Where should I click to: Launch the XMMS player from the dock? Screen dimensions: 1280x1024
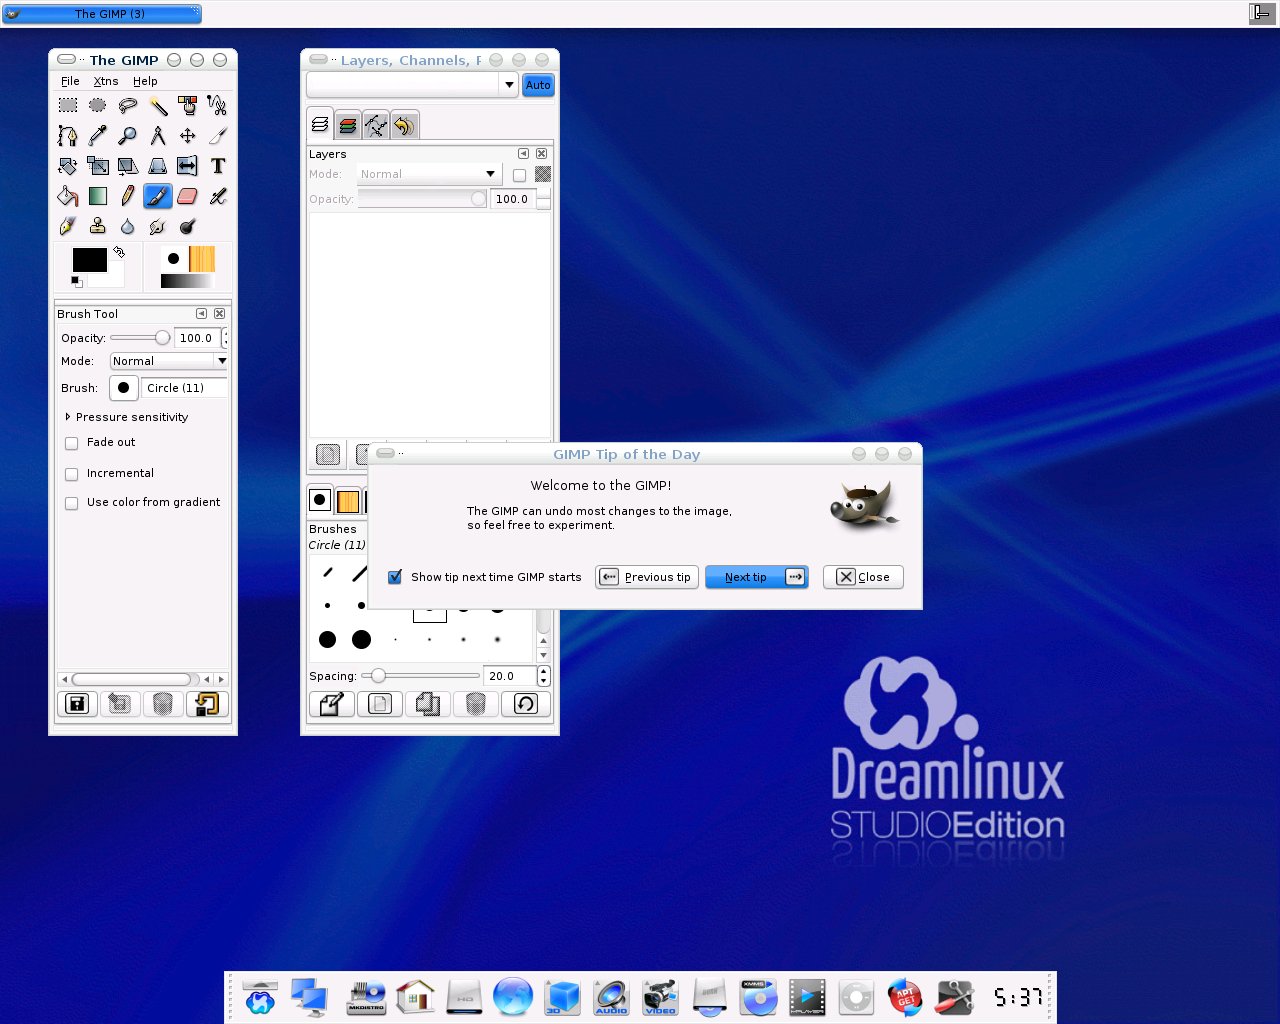click(x=759, y=997)
